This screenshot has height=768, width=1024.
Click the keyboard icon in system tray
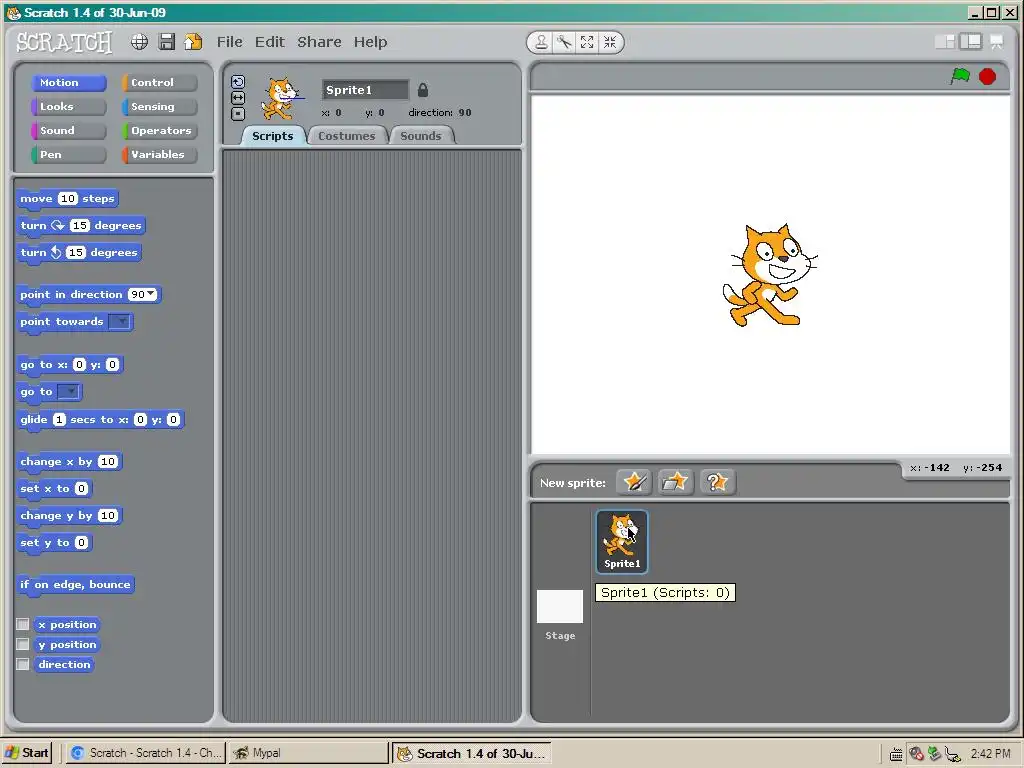pos(896,754)
